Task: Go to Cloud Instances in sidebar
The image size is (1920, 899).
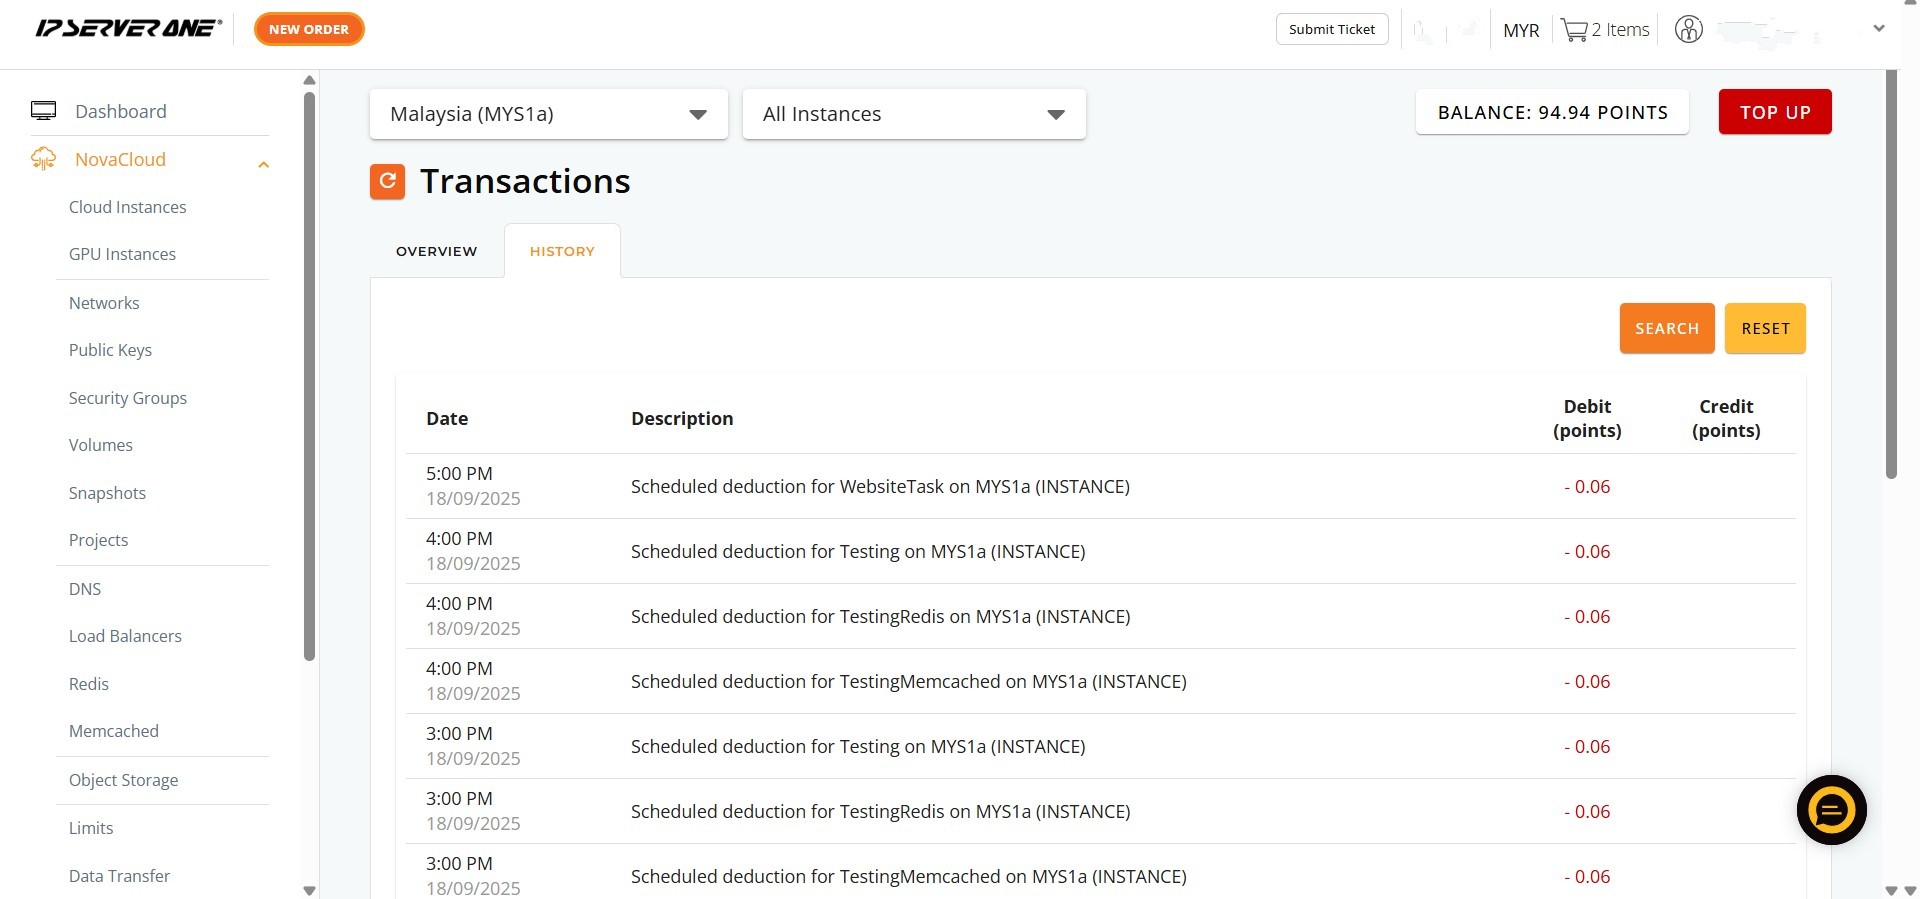Action: pyautogui.click(x=127, y=207)
